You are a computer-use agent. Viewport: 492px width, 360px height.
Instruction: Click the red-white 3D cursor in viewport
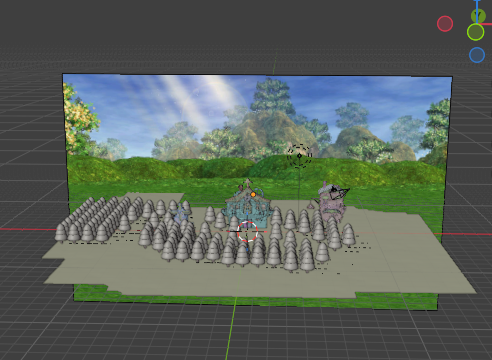[x=247, y=231]
